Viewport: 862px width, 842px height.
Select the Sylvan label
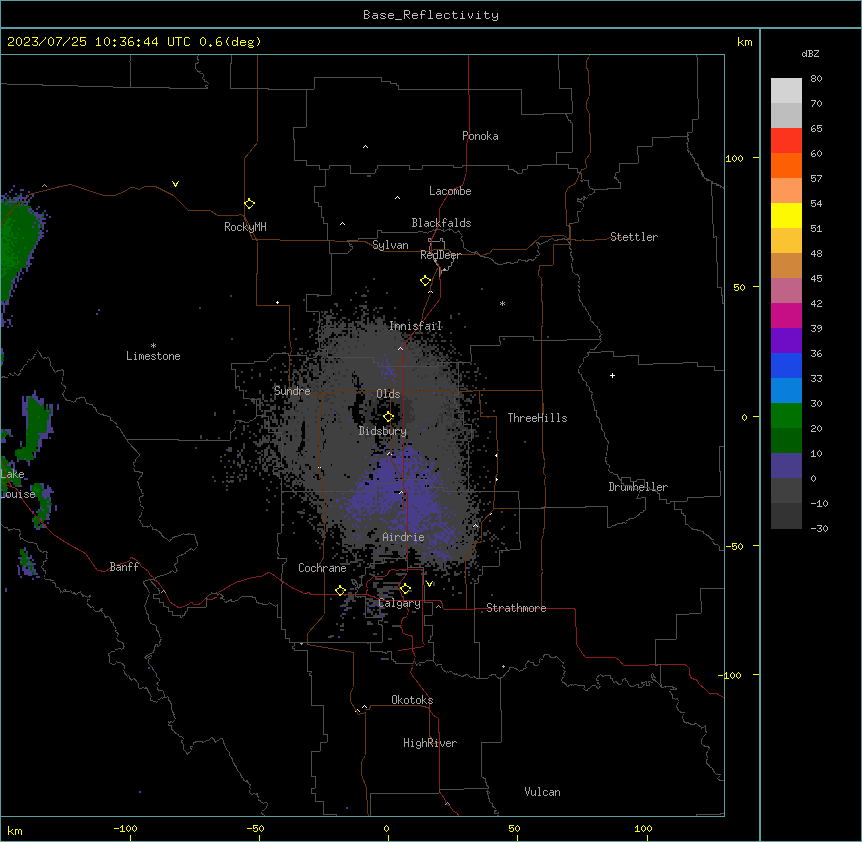pos(390,245)
